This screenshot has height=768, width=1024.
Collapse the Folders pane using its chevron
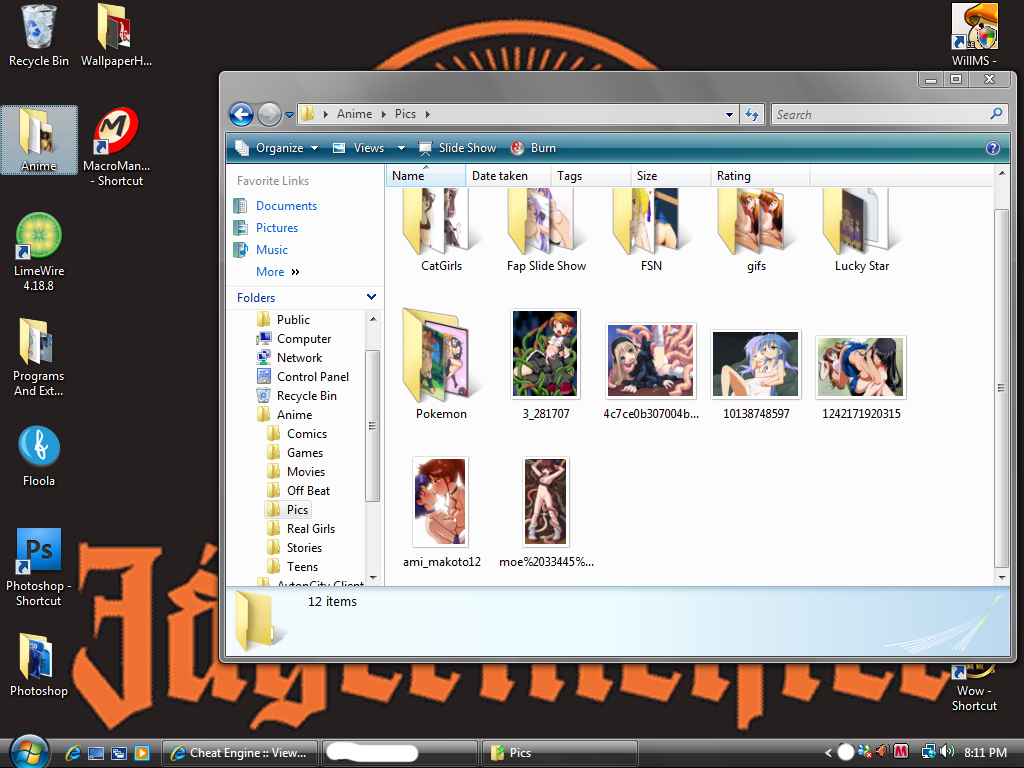pos(371,297)
